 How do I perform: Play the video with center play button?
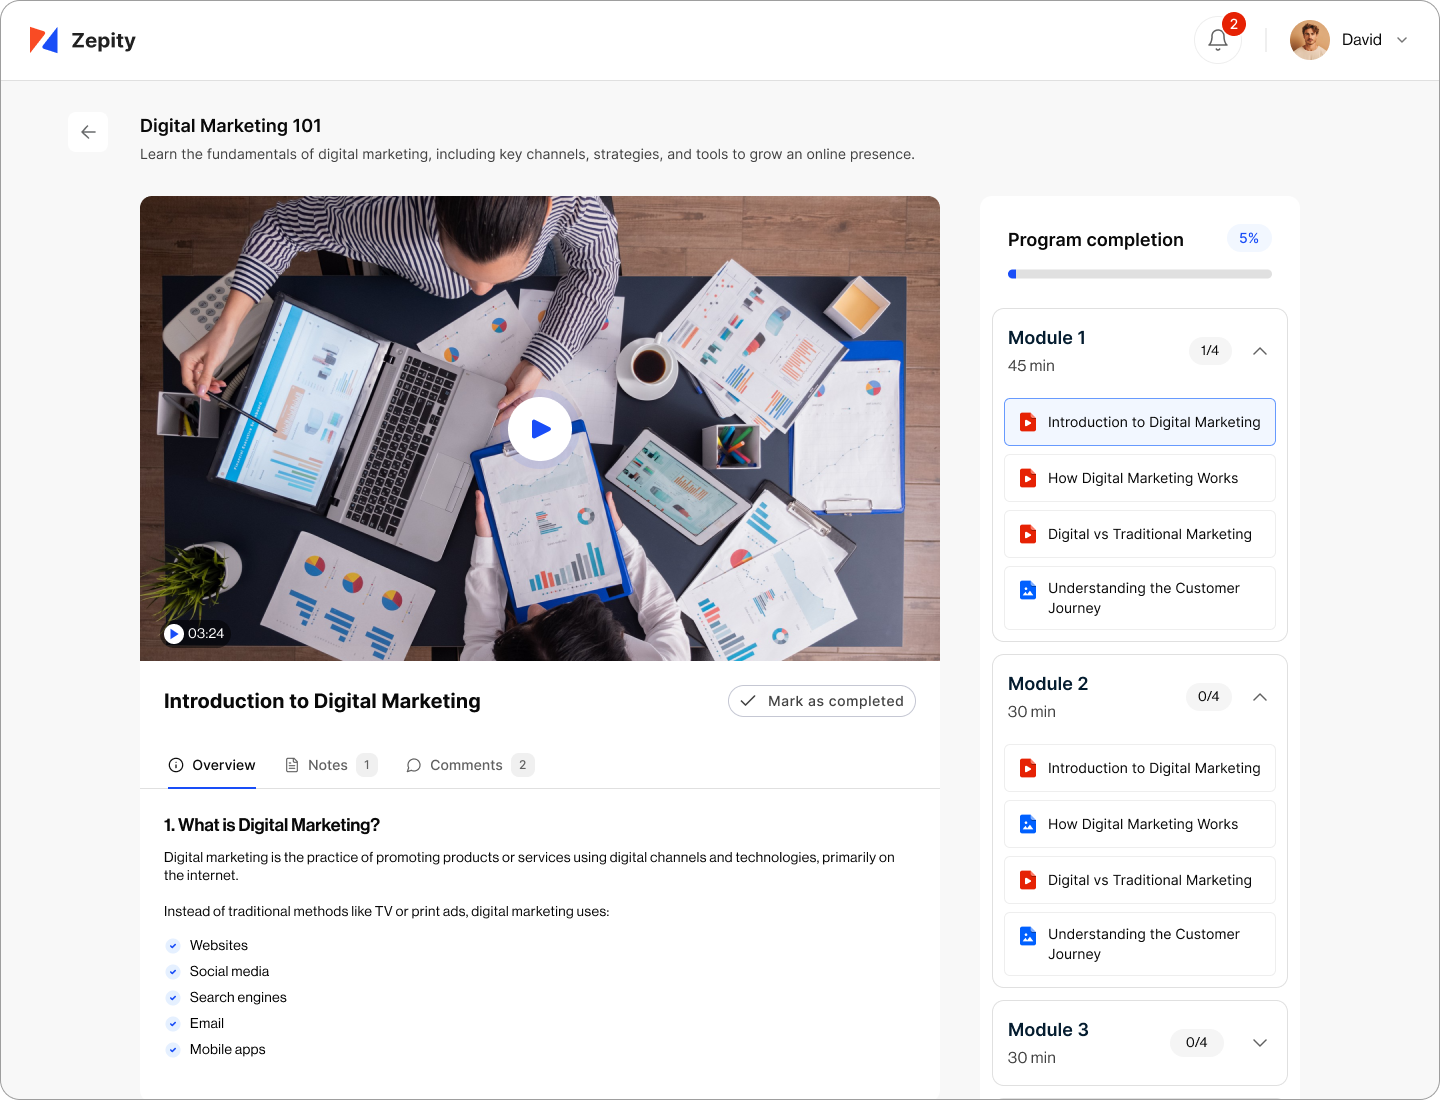point(540,429)
